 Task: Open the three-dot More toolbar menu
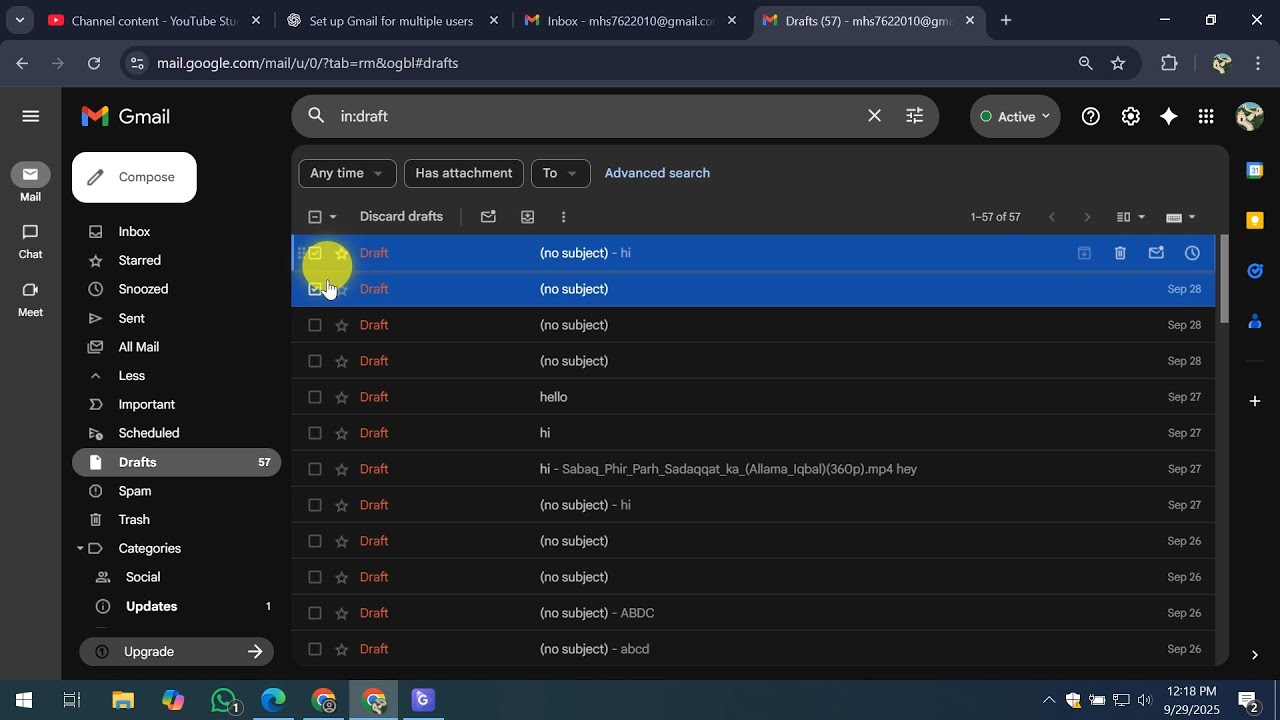564,216
